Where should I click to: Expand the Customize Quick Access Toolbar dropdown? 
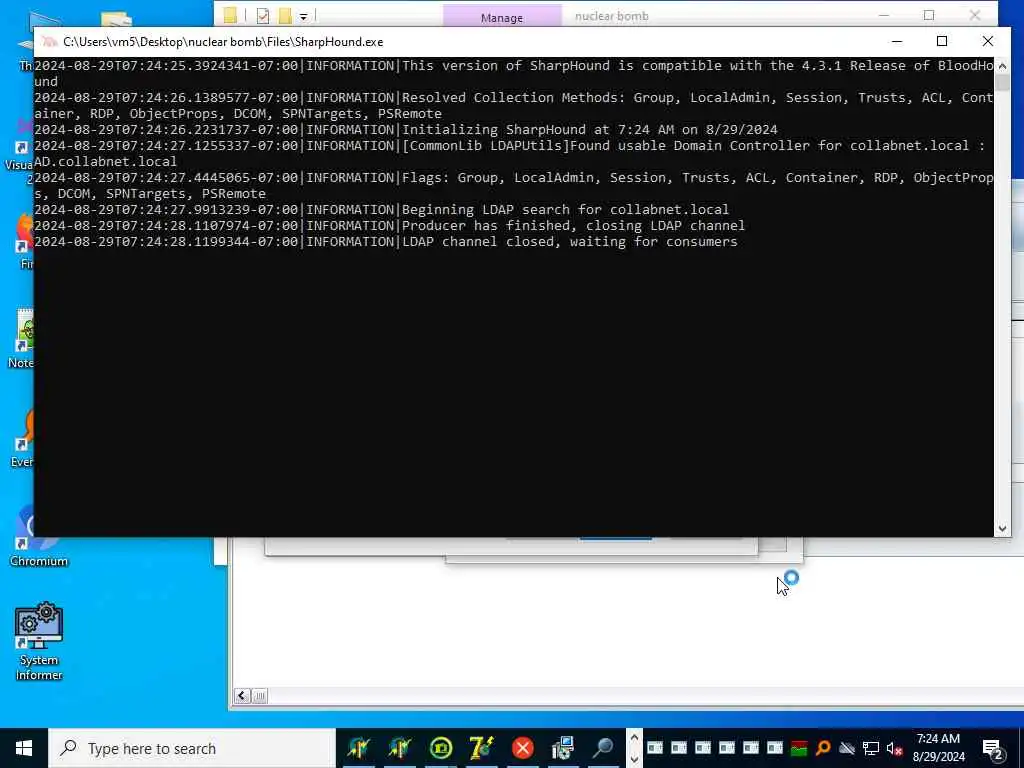303,16
